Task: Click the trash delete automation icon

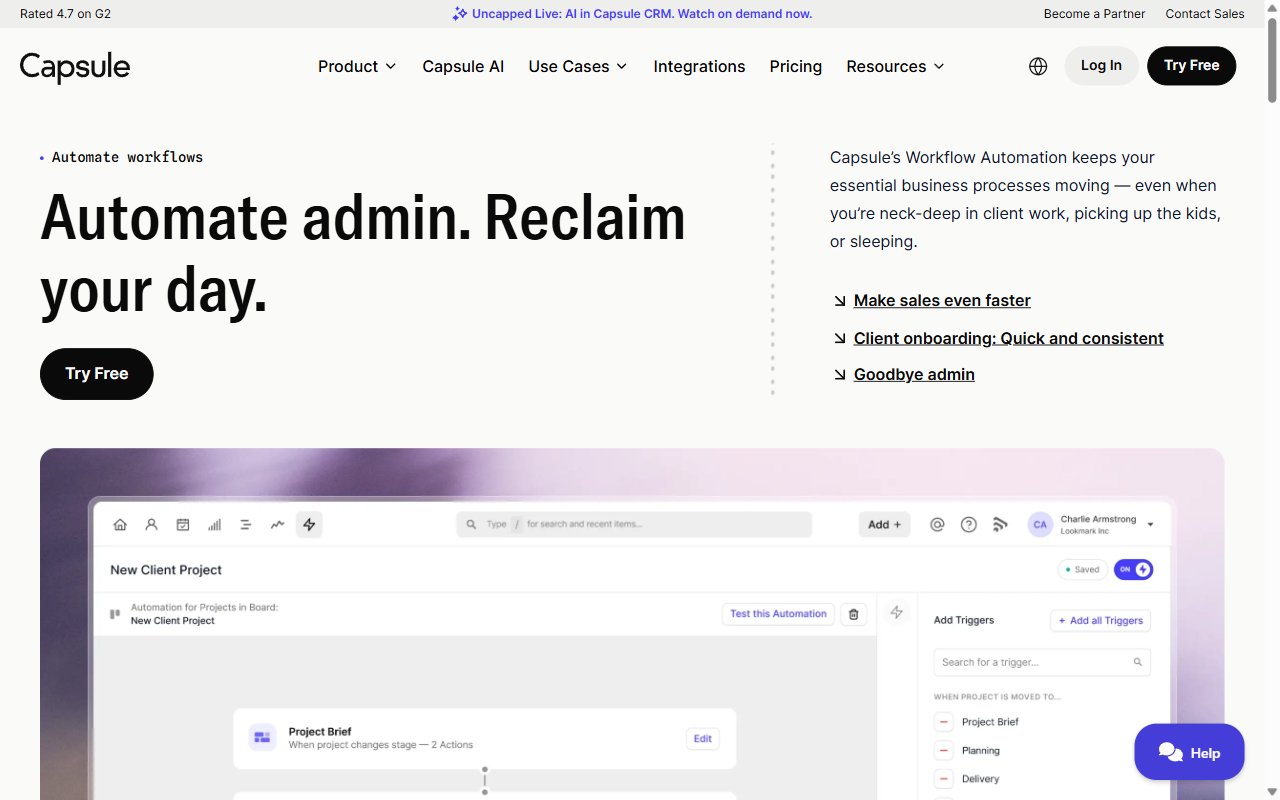Action: tap(853, 614)
